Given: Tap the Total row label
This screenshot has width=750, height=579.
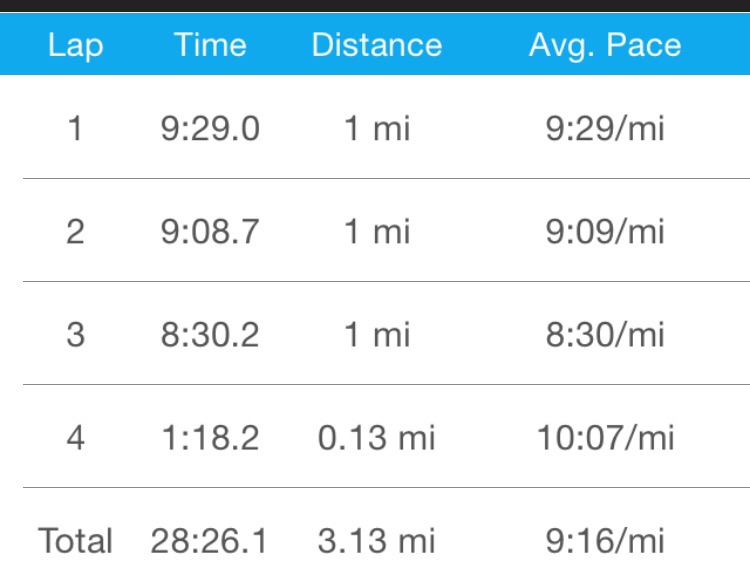Looking at the screenshot, I should (x=75, y=541).
